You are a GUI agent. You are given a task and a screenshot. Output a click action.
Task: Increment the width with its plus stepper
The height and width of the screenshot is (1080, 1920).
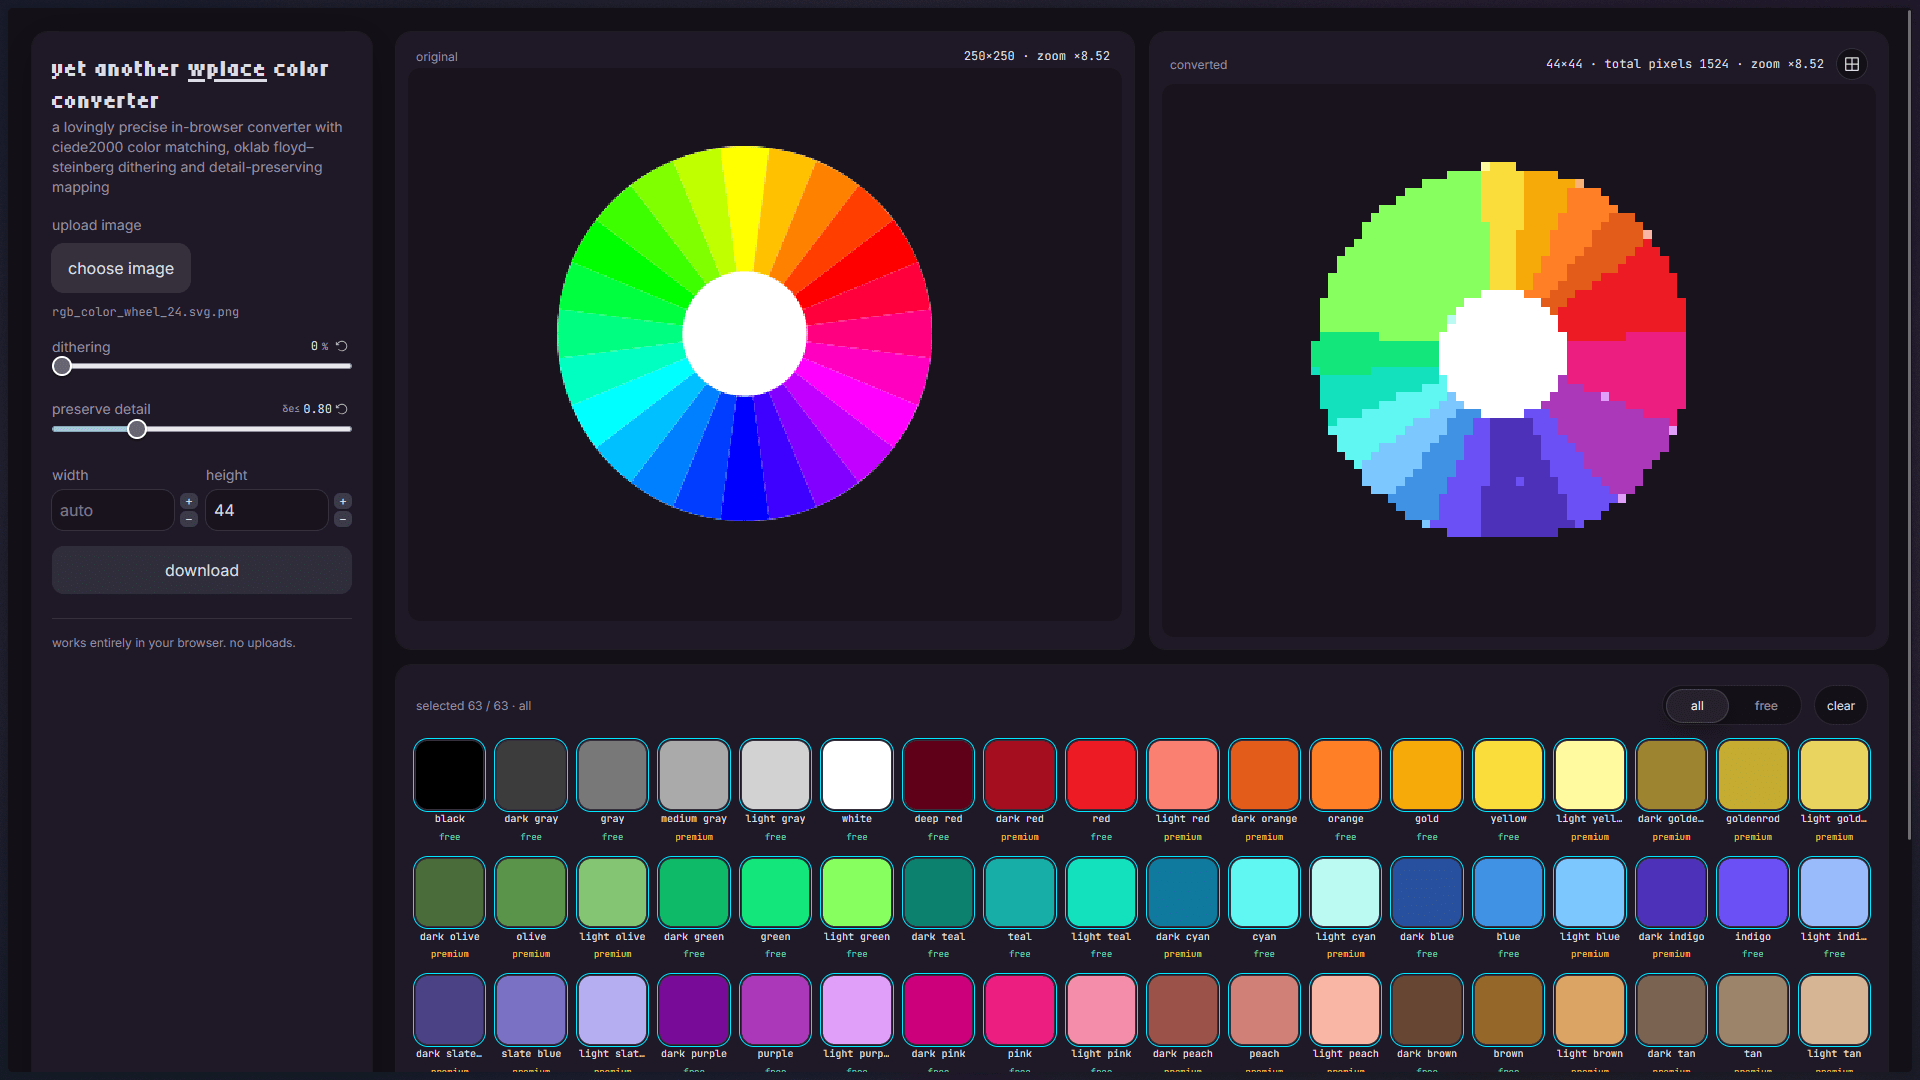188,500
